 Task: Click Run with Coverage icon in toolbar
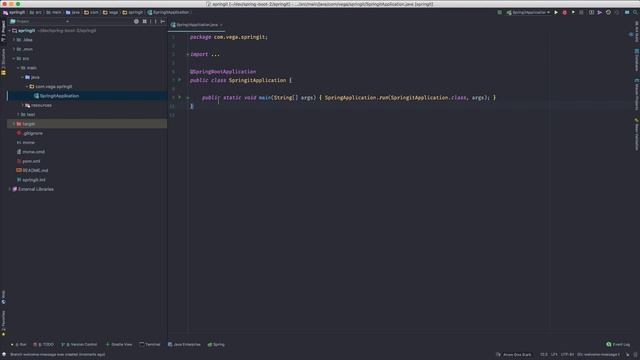pyautogui.click(x=573, y=12)
